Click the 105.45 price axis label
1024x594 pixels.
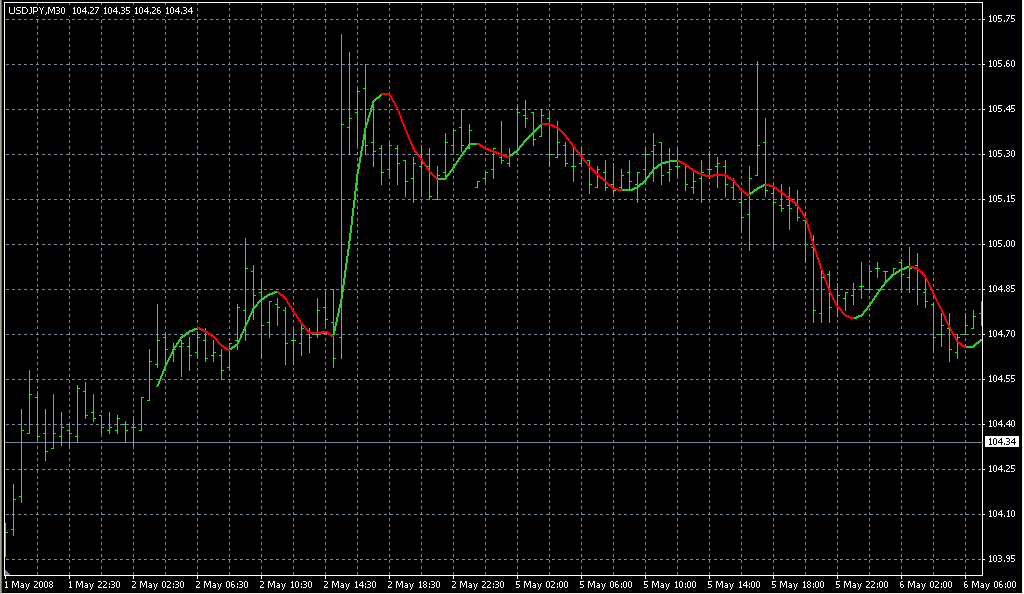coord(1001,109)
